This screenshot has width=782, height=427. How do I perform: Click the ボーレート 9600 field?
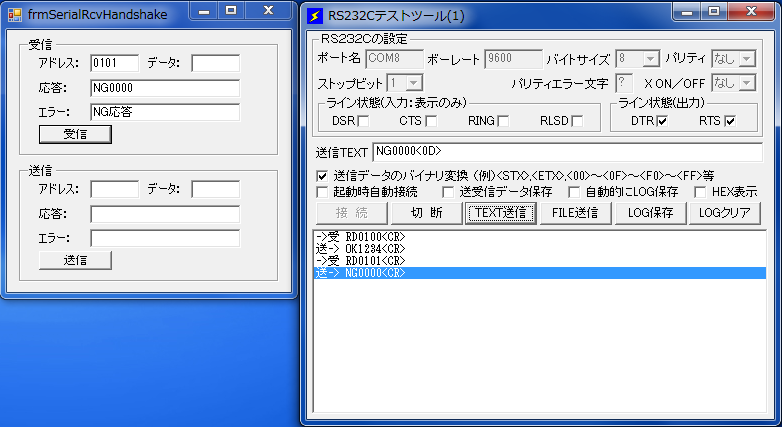point(514,59)
